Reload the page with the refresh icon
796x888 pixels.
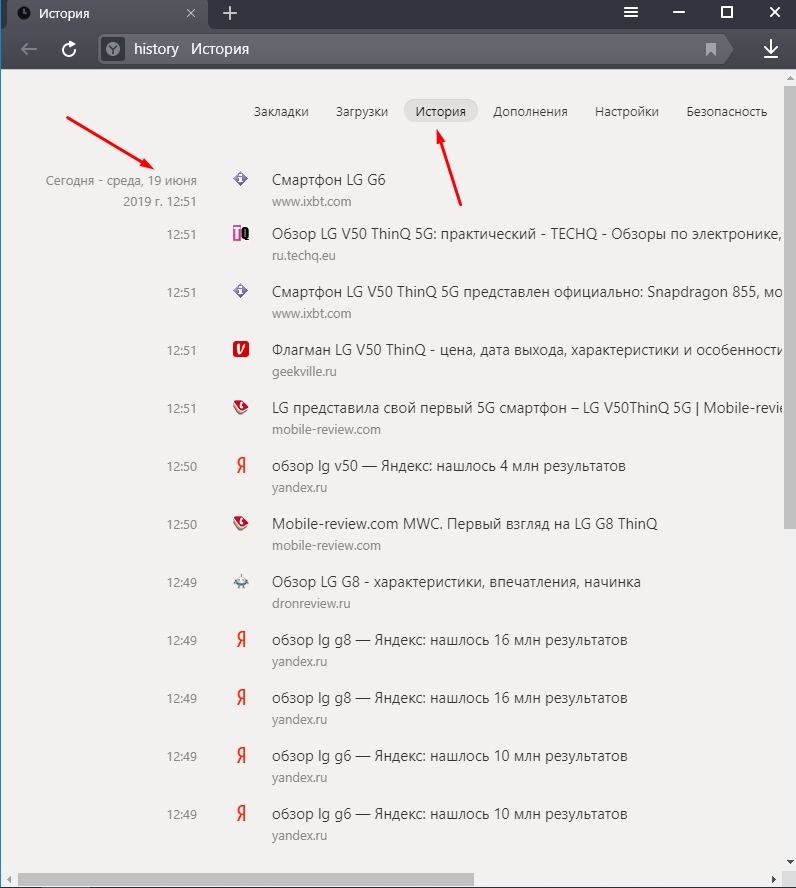69,49
